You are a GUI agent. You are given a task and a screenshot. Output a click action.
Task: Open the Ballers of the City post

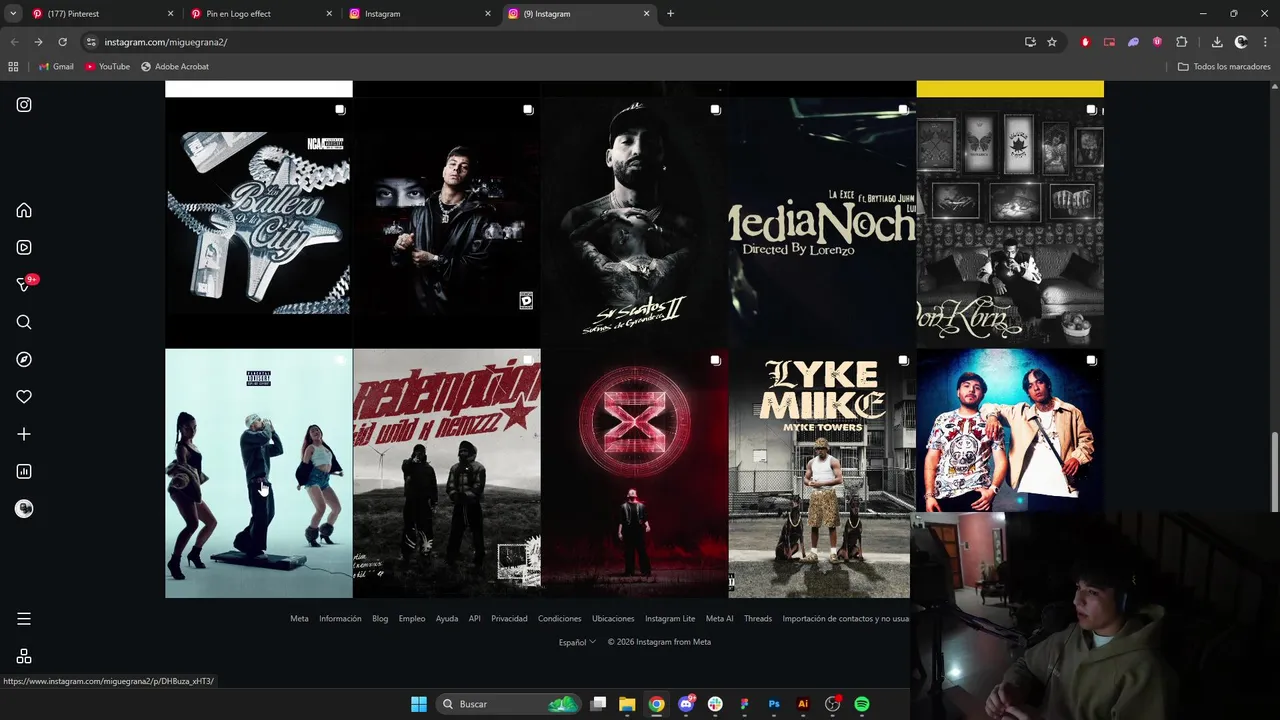(x=258, y=222)
